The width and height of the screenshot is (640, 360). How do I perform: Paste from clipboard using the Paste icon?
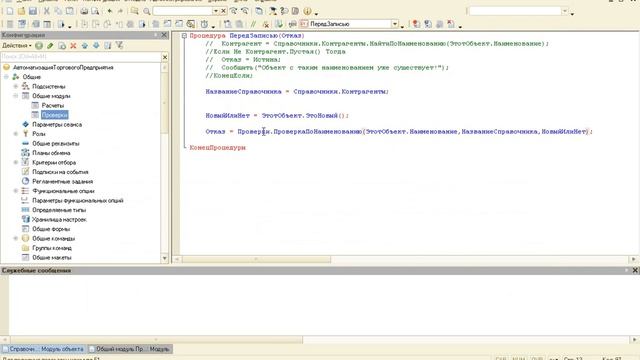click(70, 11)
